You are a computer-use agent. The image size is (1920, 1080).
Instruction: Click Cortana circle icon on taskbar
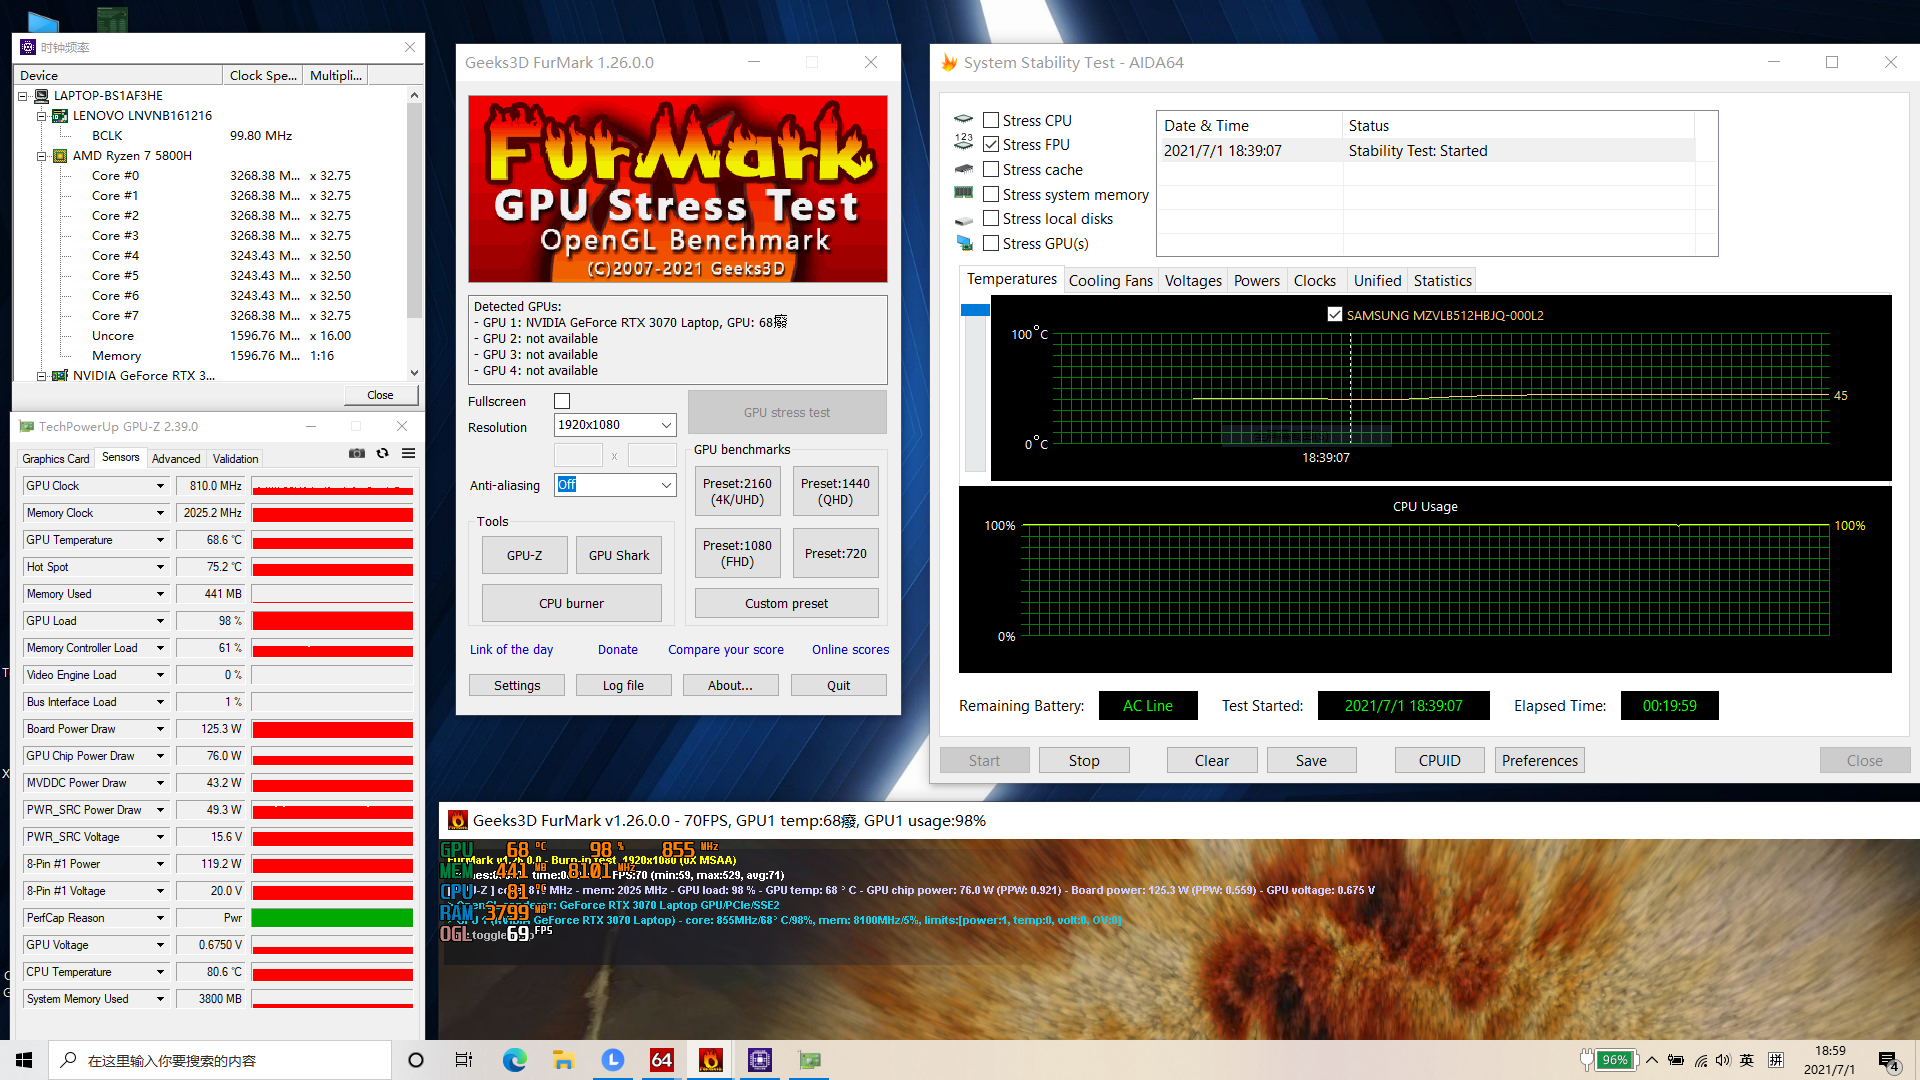pyautogui.click(x=416, y=1060)
